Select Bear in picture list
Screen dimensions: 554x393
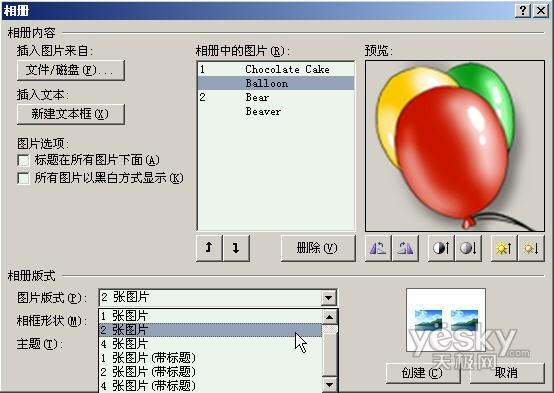276,97
